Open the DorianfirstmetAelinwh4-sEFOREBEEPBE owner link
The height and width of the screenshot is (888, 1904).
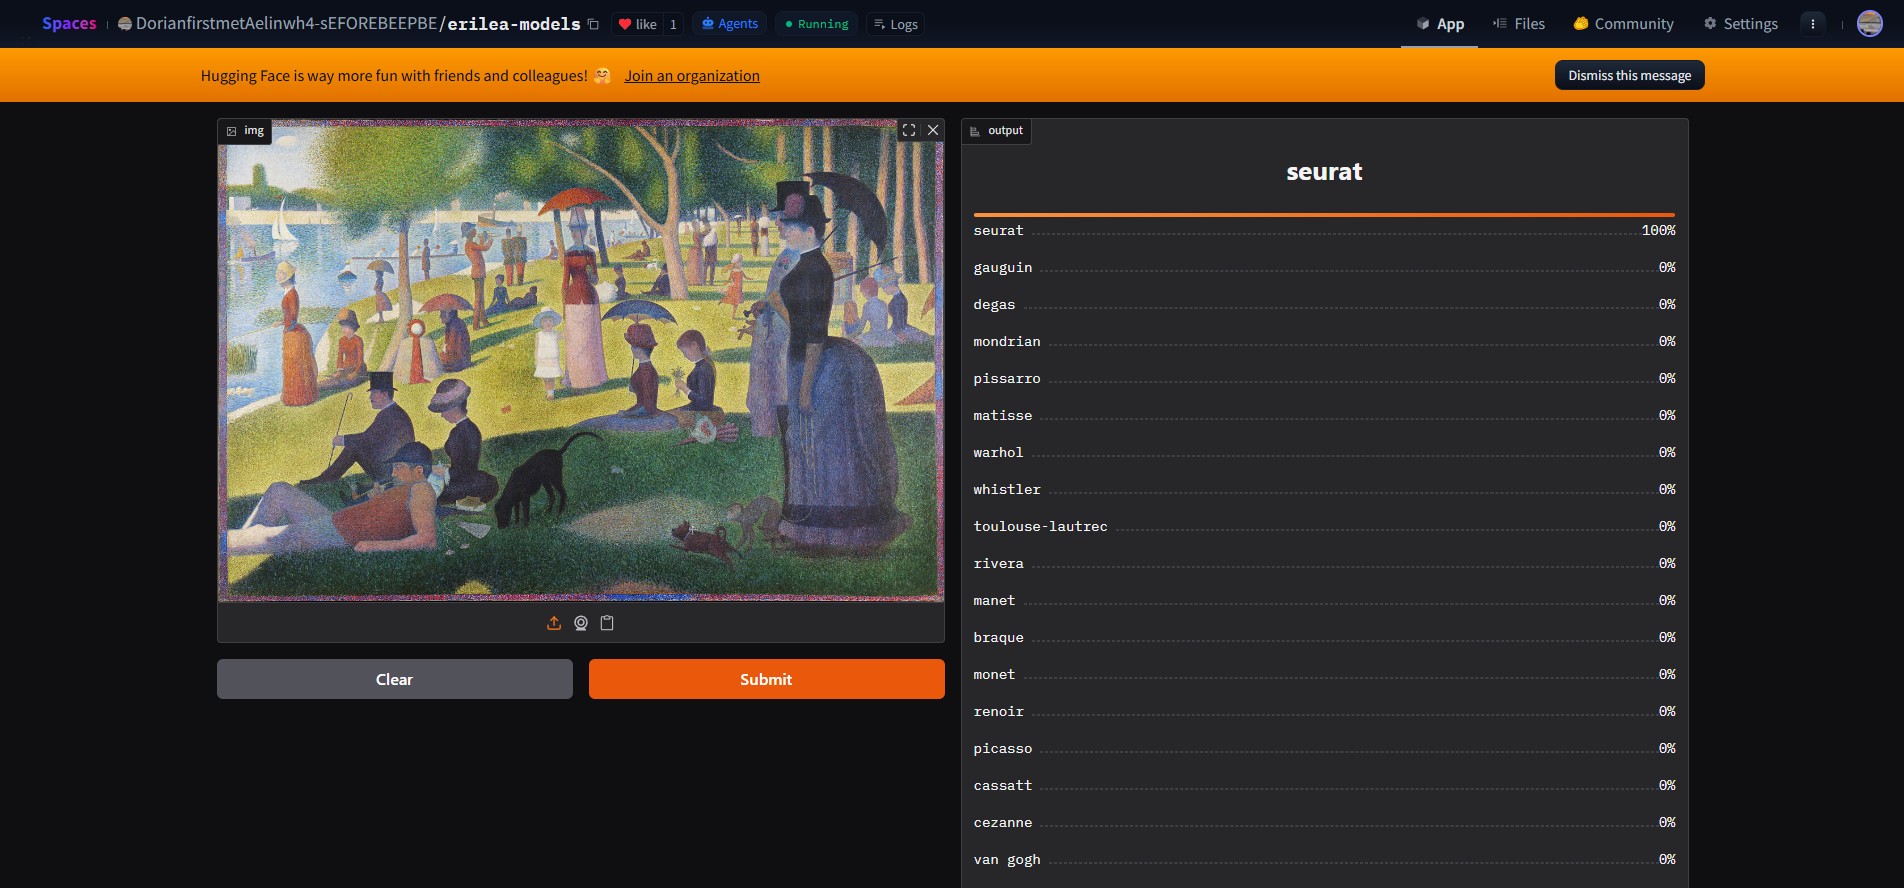click(x=286, y=24)
